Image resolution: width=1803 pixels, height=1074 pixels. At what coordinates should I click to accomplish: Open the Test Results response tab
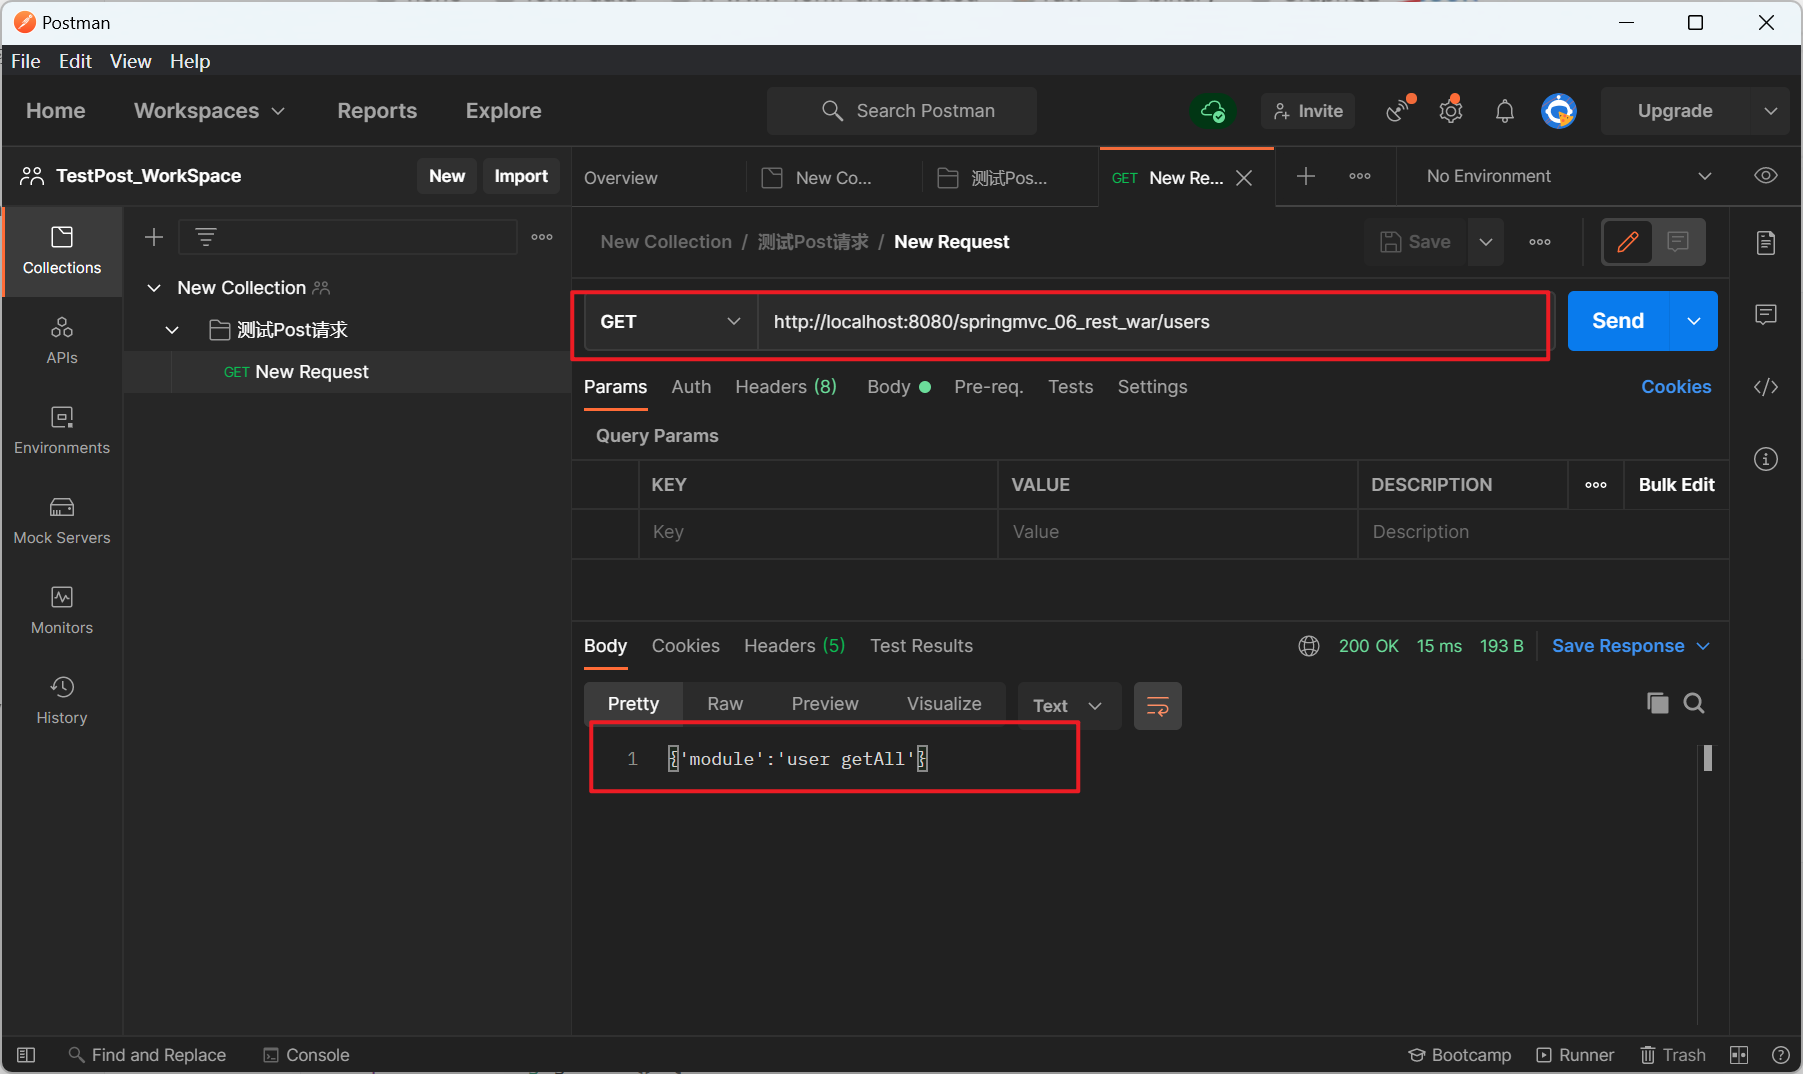(921, 646)
